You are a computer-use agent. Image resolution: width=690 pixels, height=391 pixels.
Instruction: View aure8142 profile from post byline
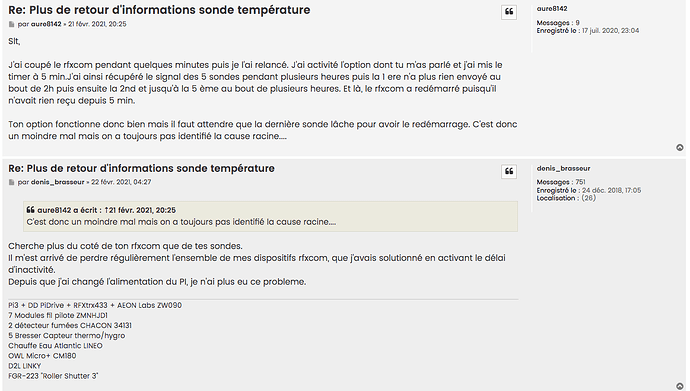pyautogui.click(x=46, y=24)
